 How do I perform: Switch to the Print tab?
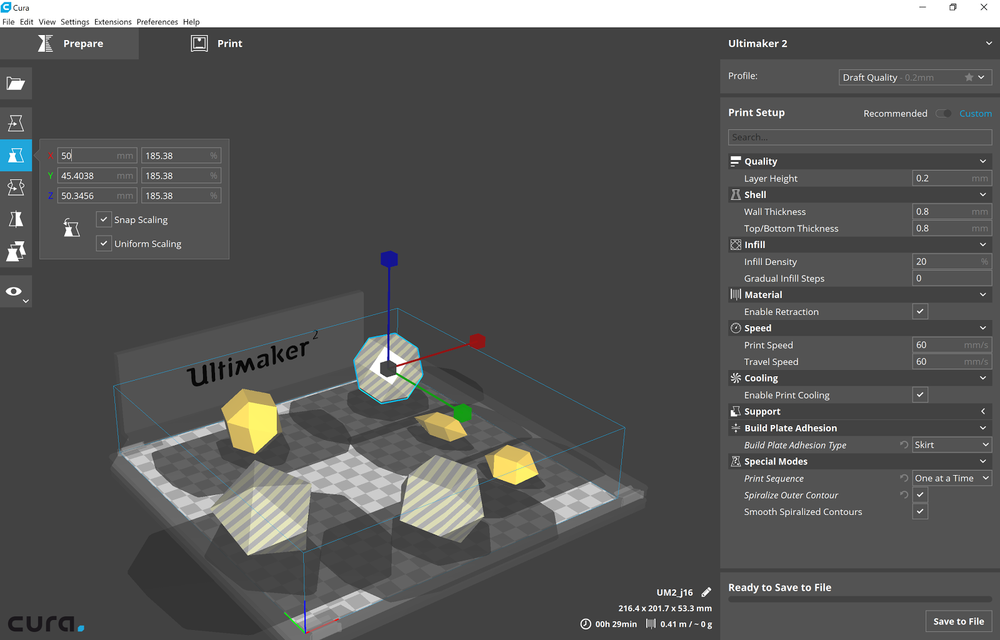216,43
